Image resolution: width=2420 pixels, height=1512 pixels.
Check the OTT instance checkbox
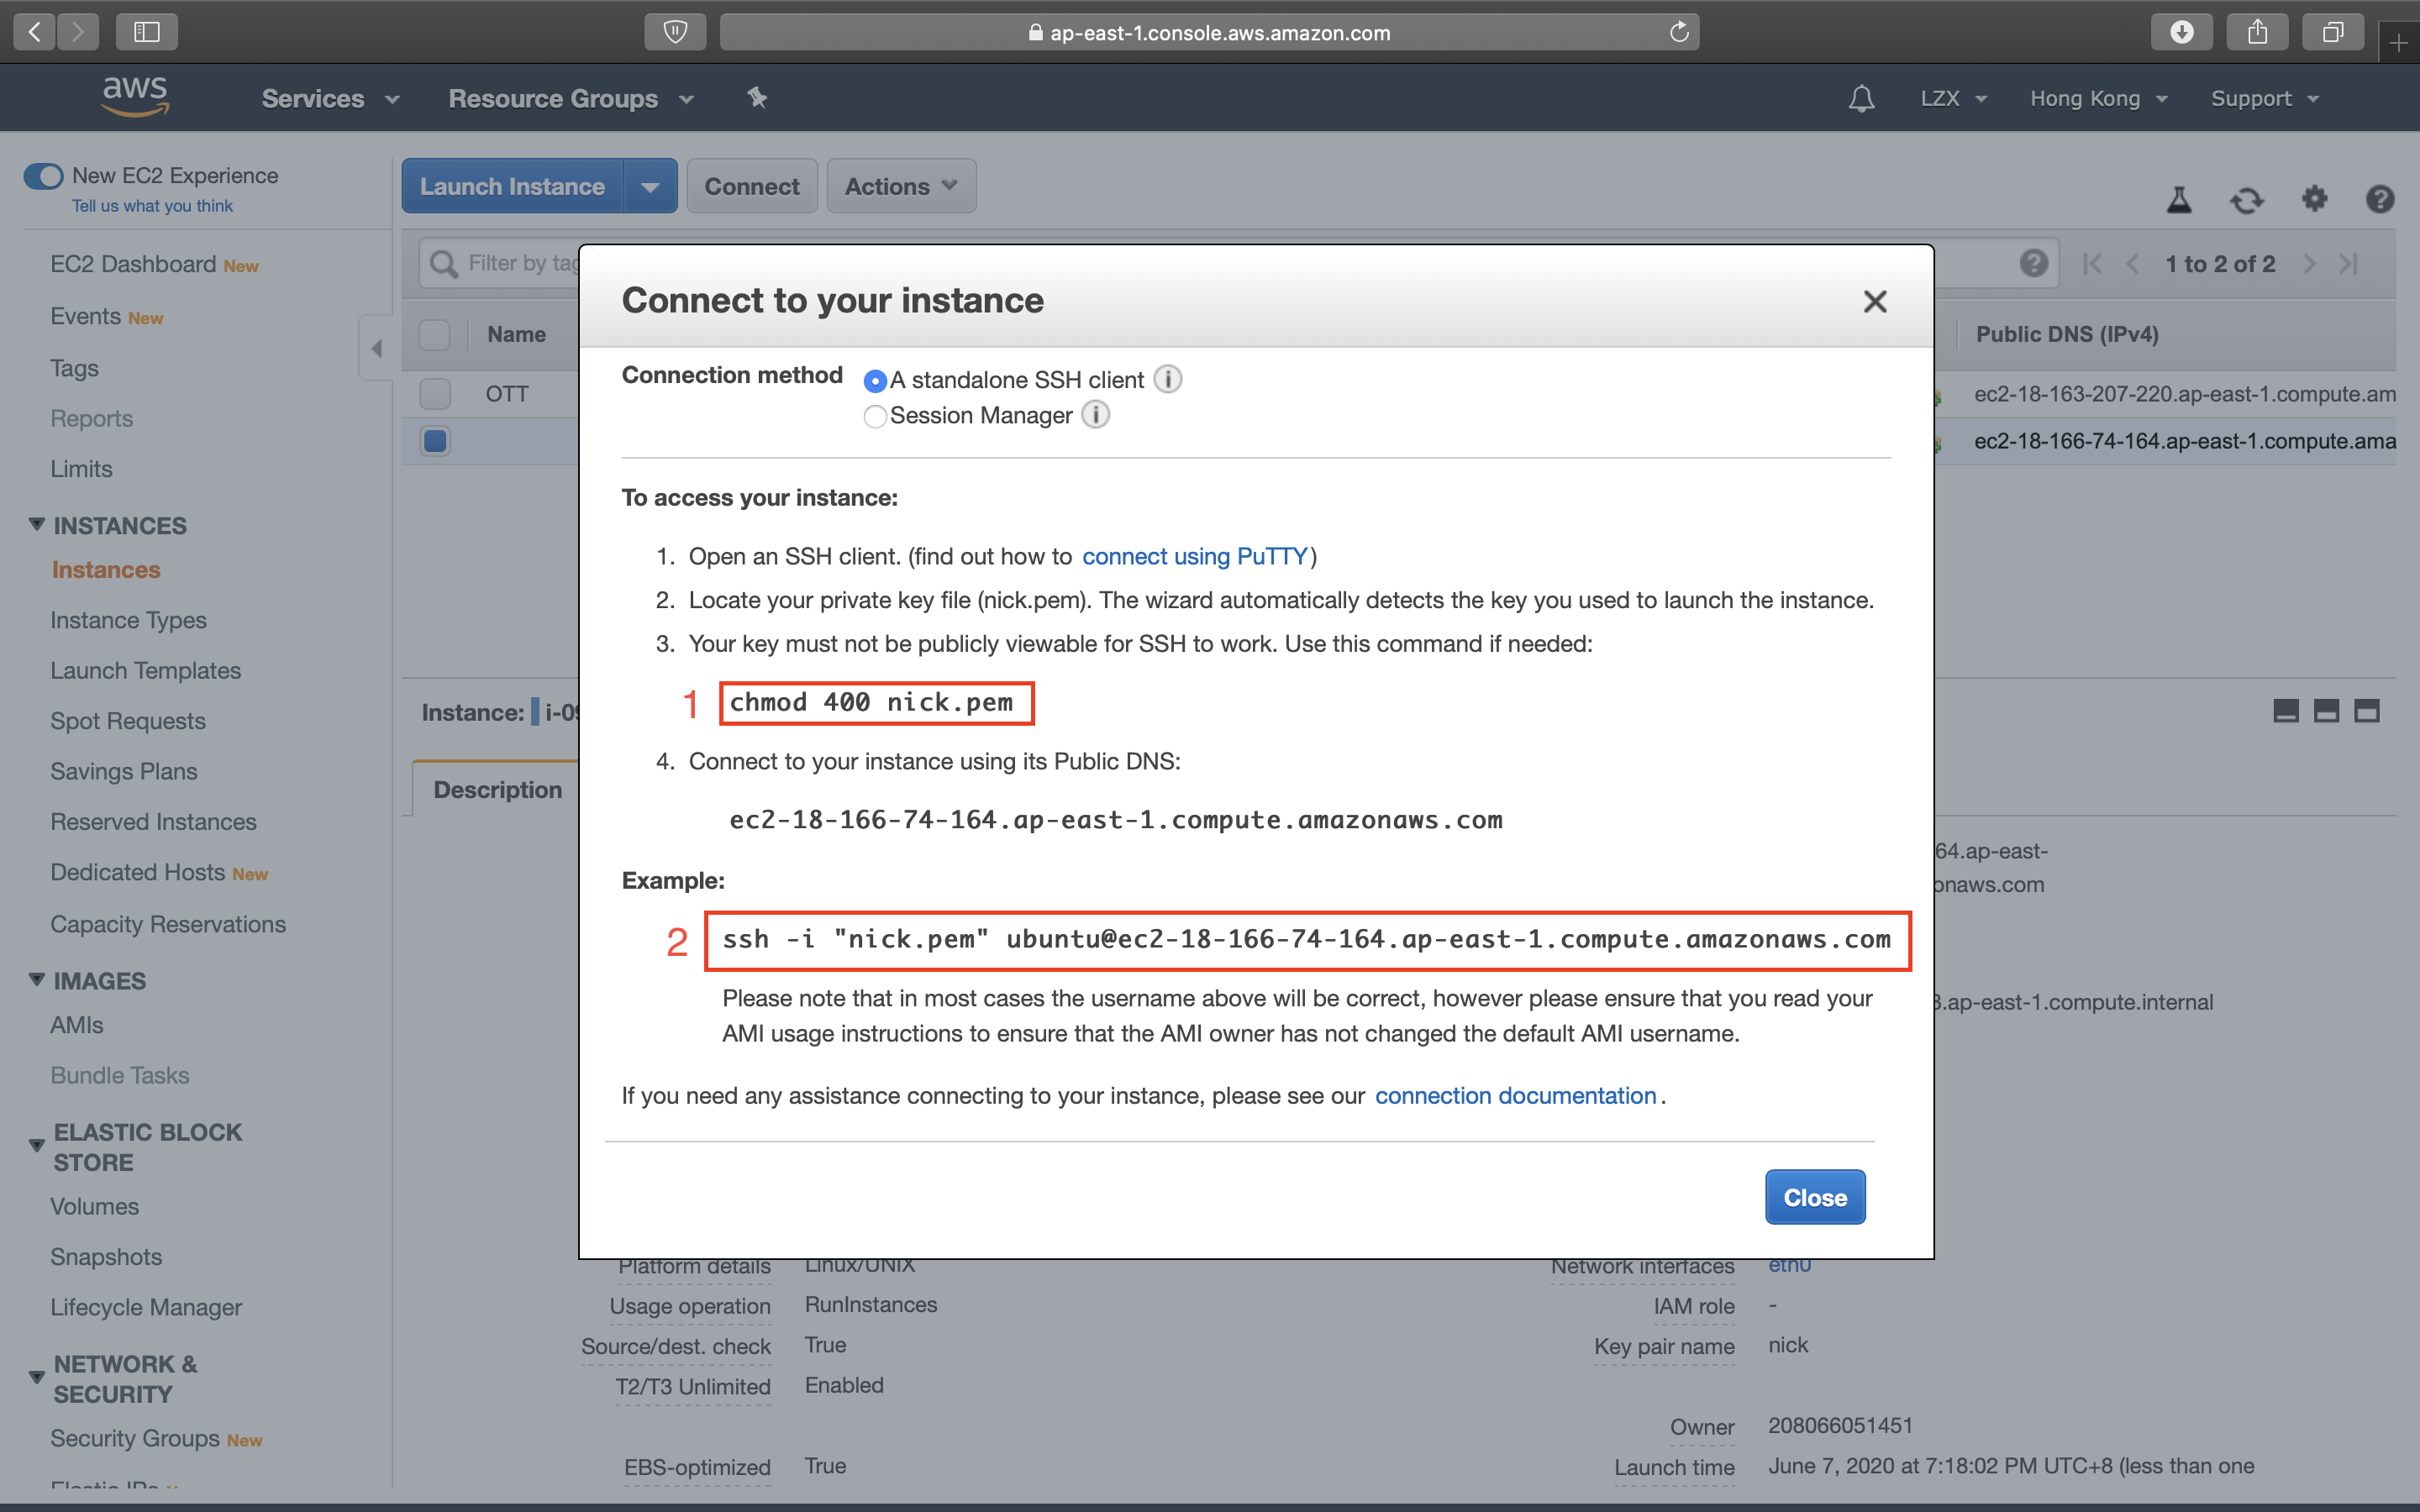click(x=435, y=394)
